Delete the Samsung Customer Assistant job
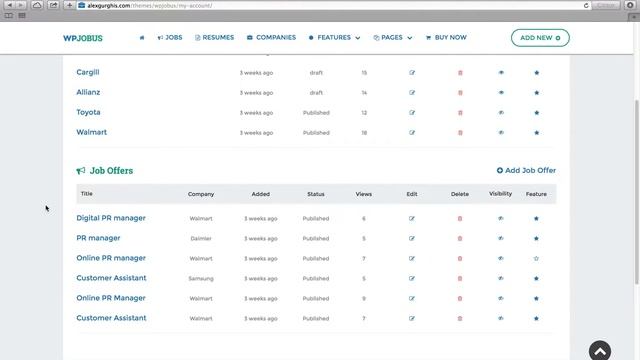The width and height of the screenshot is (640, 360). coord(460,278)
